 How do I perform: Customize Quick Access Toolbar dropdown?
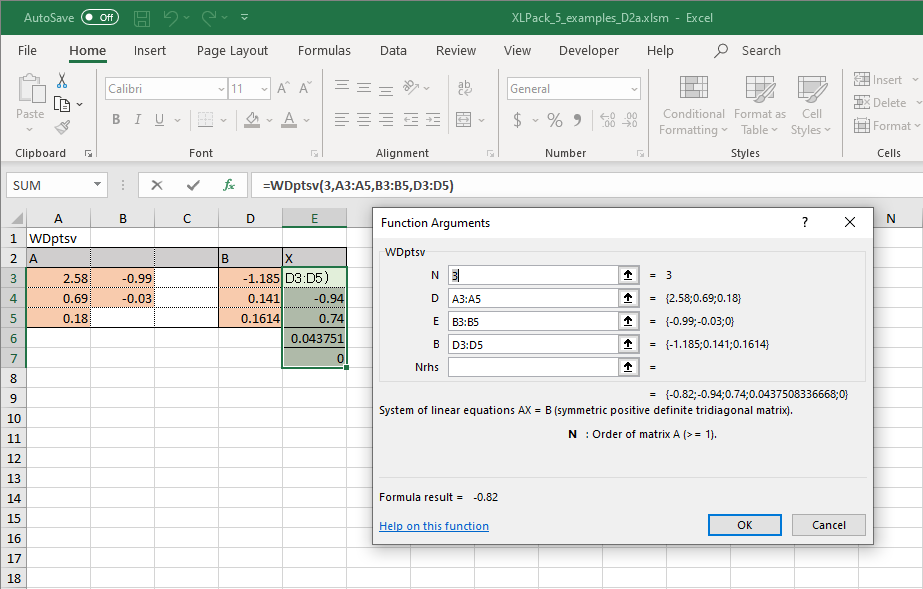pyautogui.click(x=244, y=18)
